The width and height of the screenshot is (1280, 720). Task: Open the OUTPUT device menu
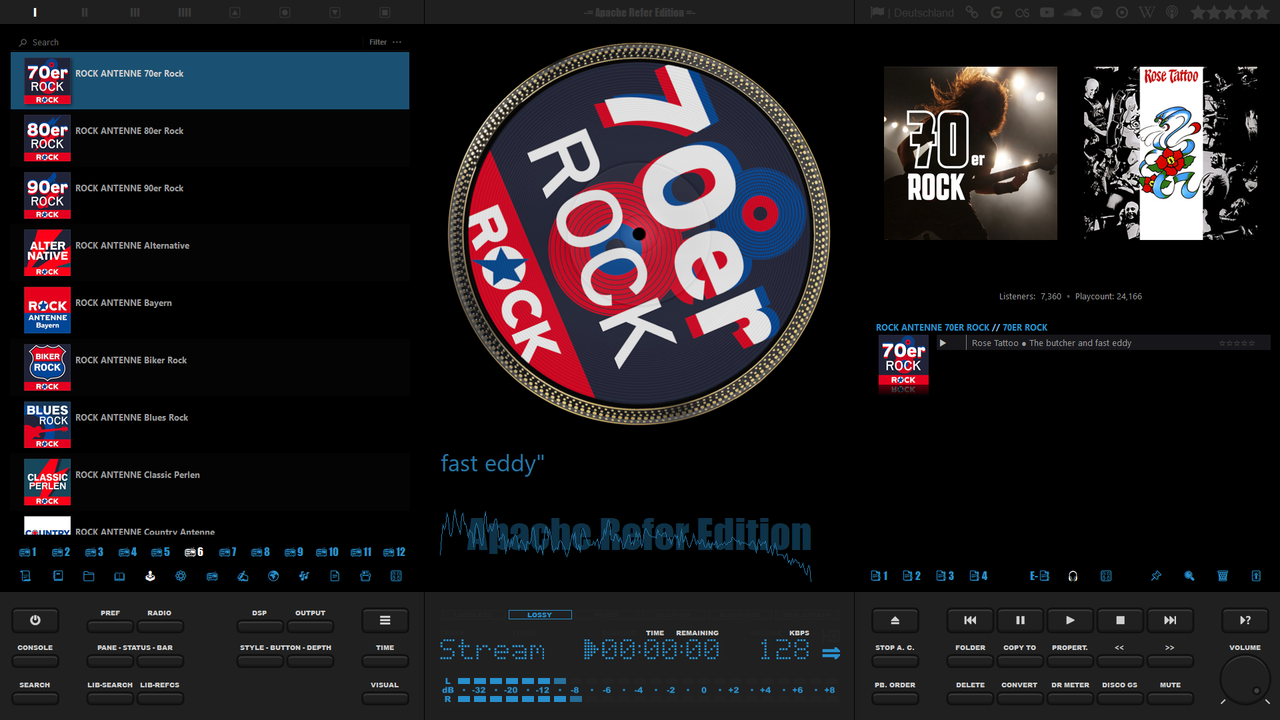pos(310,626)
